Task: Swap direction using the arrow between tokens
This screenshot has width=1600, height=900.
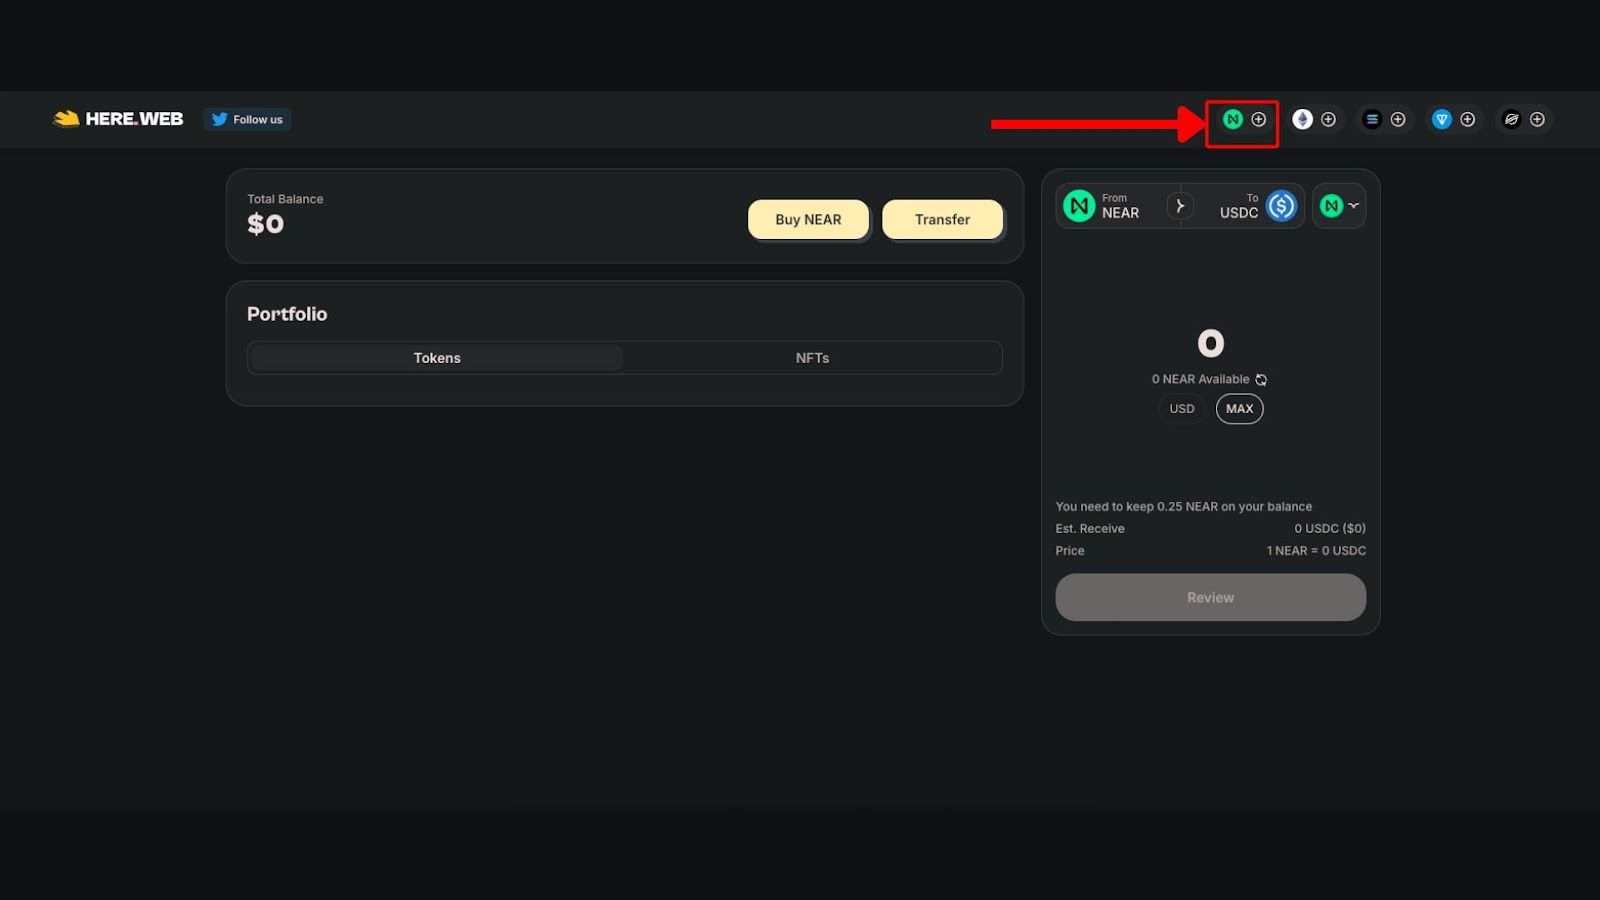Action: point(1180,206)
